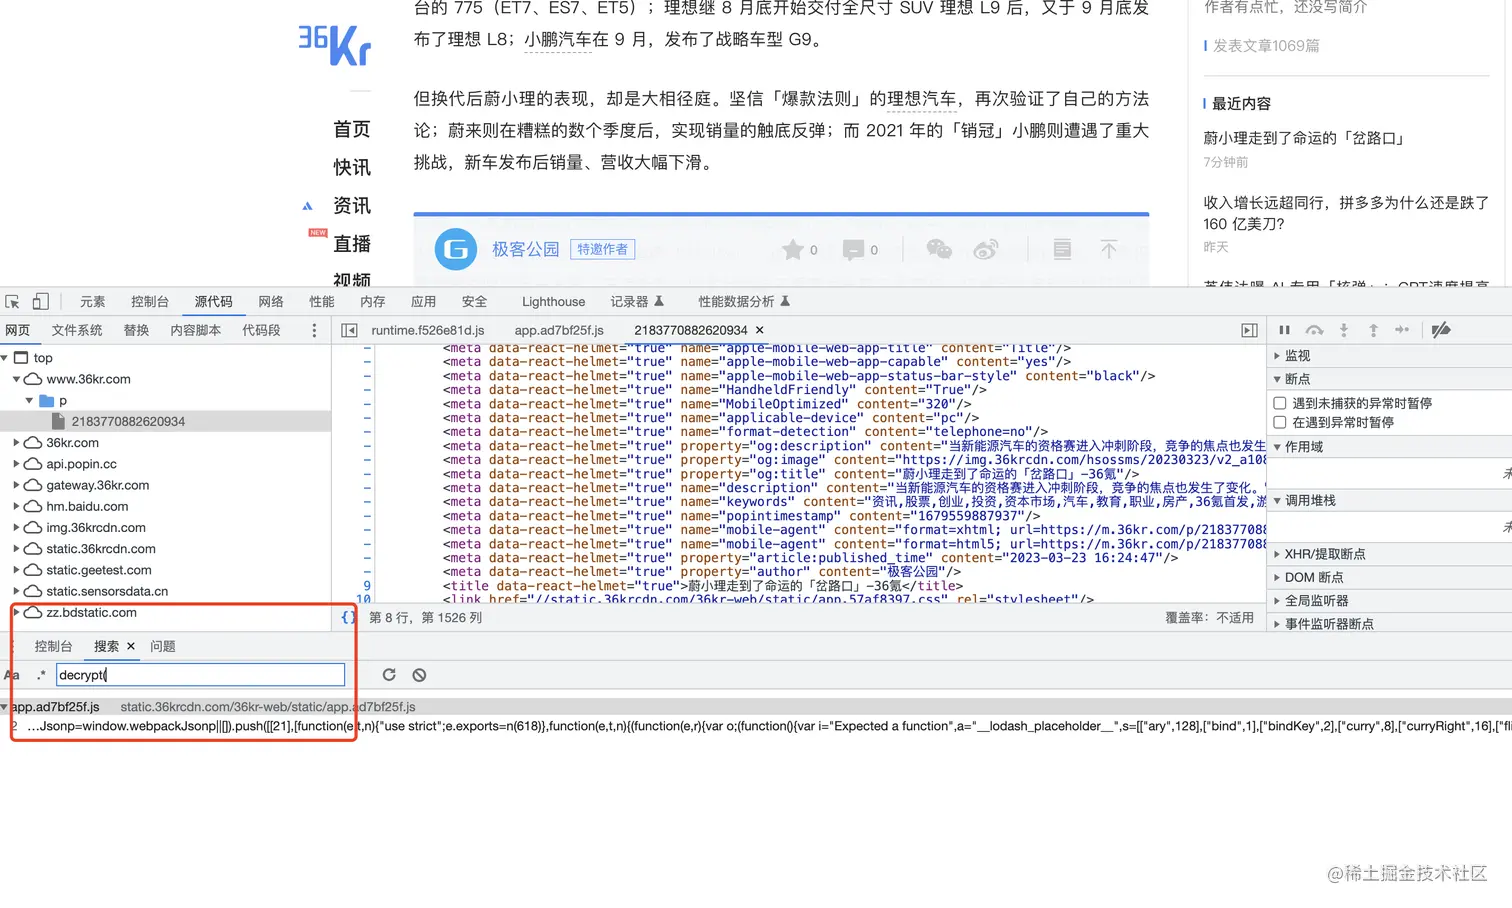Image resolution: width=1512 pixels, height=908 pixels.
Task: Step into next function call
Action: coord(1344,330)
